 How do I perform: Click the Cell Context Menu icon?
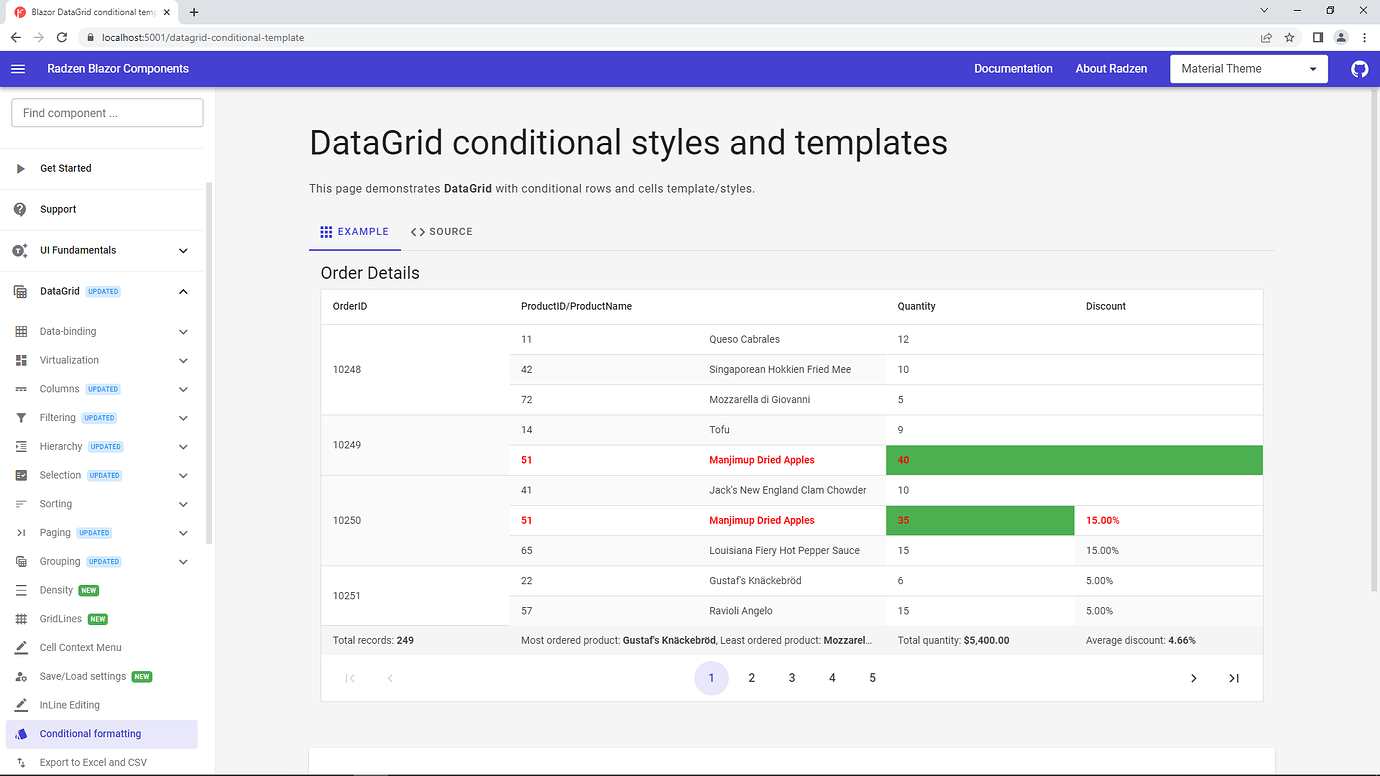[x=21, y=648]
